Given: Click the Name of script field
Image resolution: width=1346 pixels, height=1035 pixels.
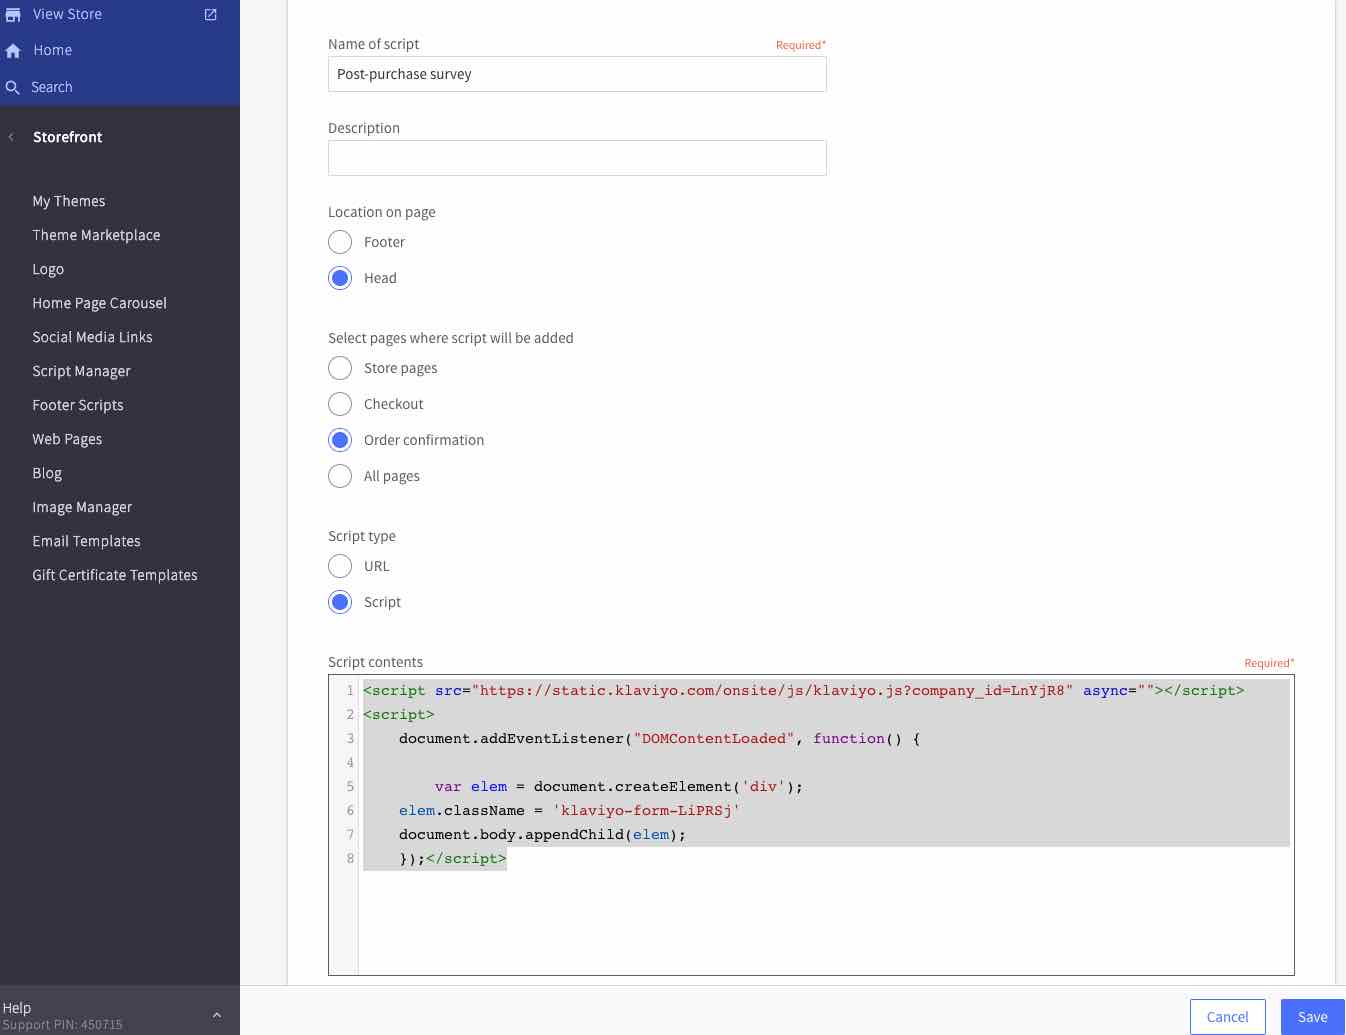Looking at the screenshot, I should [x=577, y=74].
